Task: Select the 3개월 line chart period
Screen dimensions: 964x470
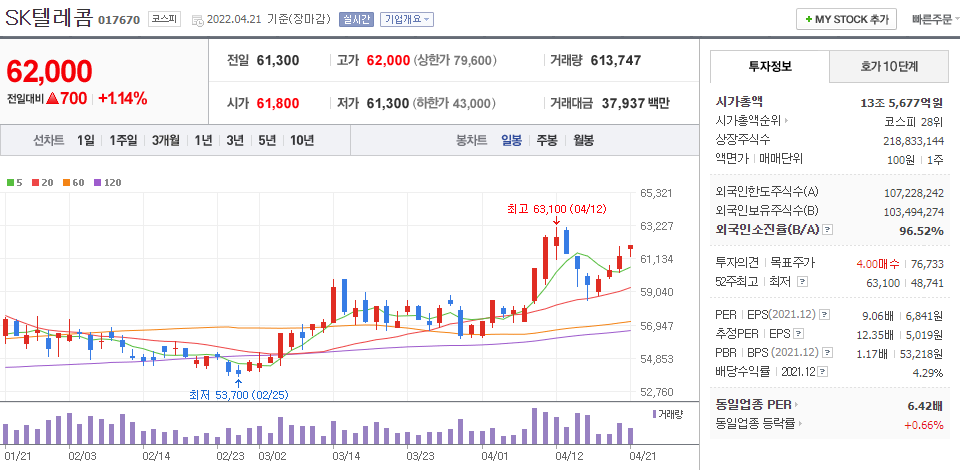Action: pyautogui.click(x=165, y=140)
